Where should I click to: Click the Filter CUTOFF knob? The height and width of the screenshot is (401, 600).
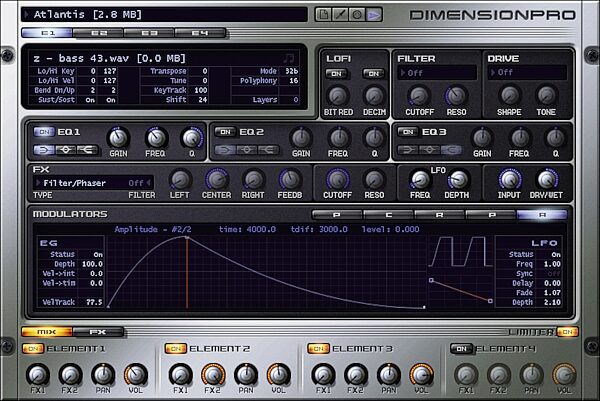pyautogui.click(x=419, y=96)
